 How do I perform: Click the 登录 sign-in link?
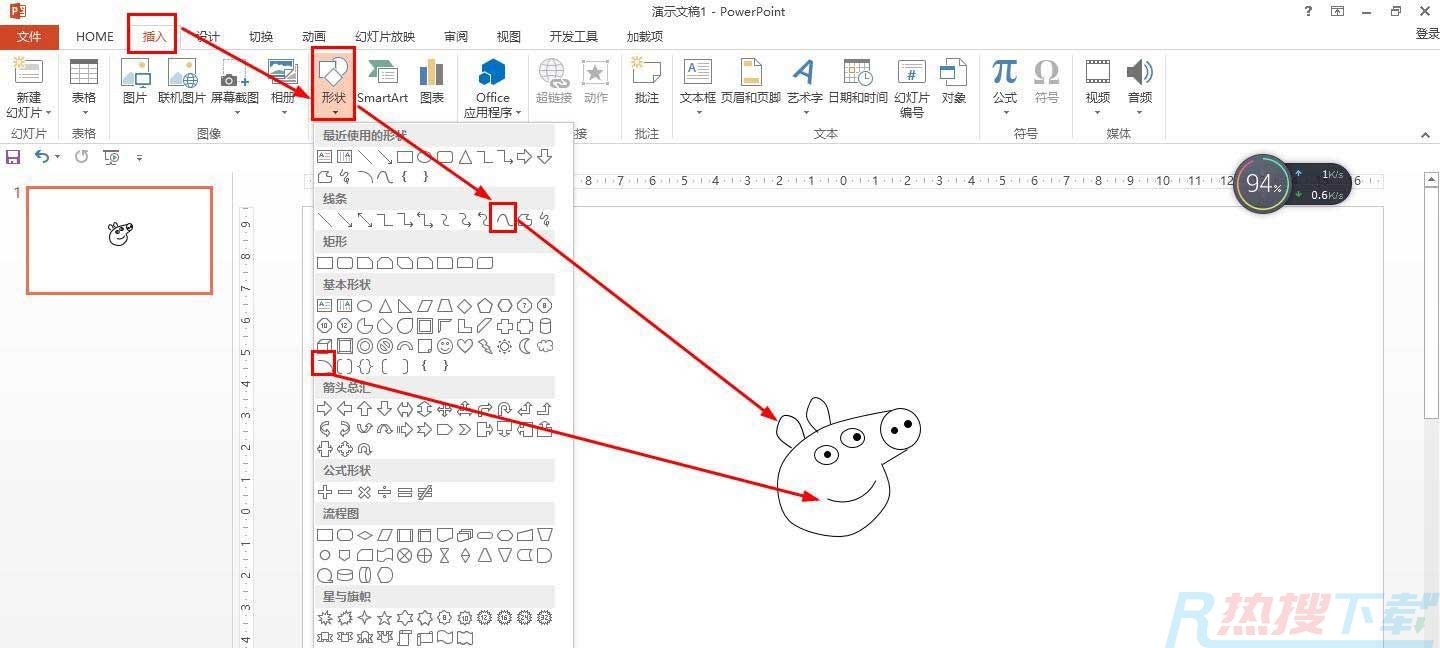pos(1427,34)
